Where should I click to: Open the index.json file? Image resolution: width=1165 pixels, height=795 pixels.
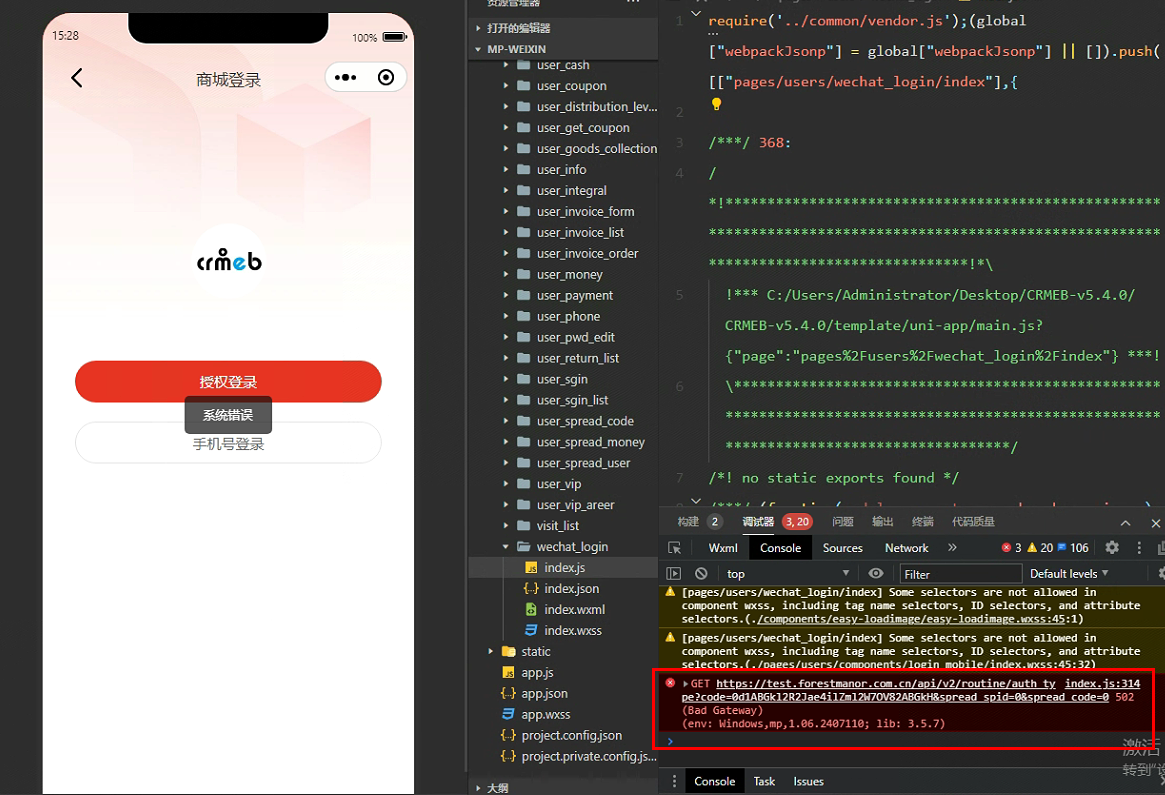point(571,588)
